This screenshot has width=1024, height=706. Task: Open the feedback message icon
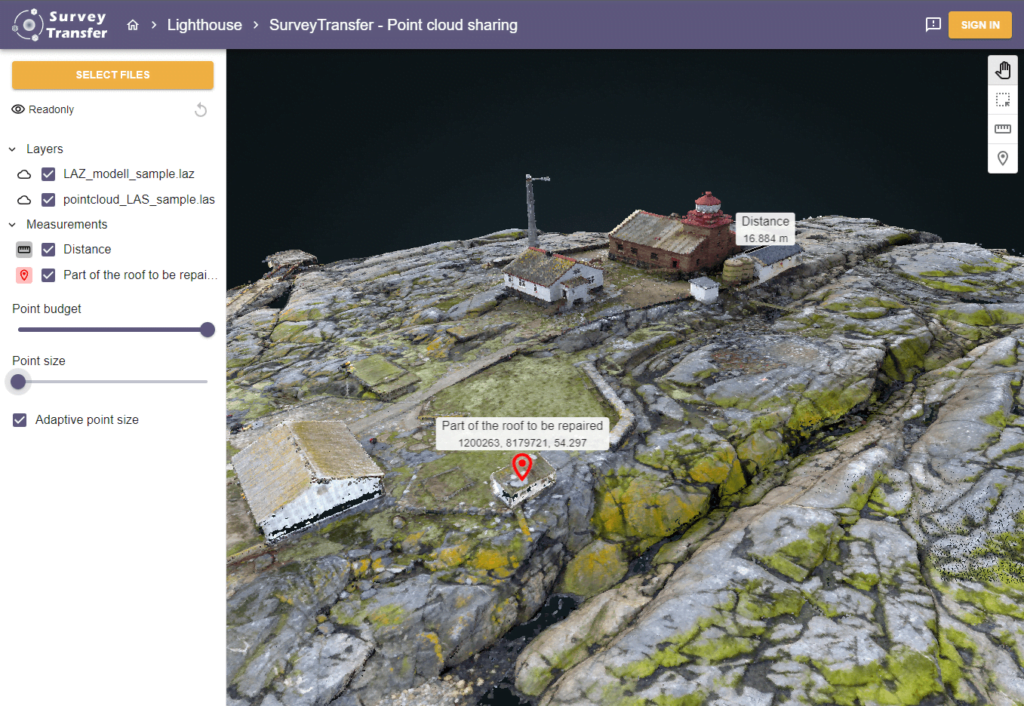[933, 25]
